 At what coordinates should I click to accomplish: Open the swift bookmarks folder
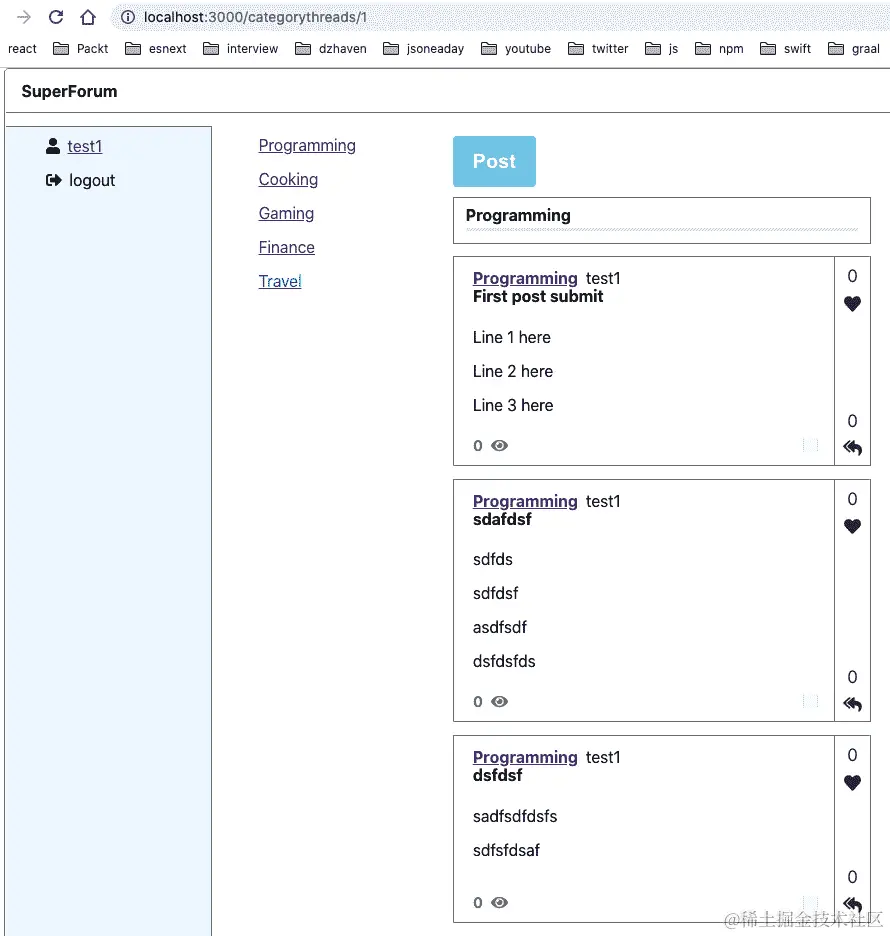click(x=786, y=49)
